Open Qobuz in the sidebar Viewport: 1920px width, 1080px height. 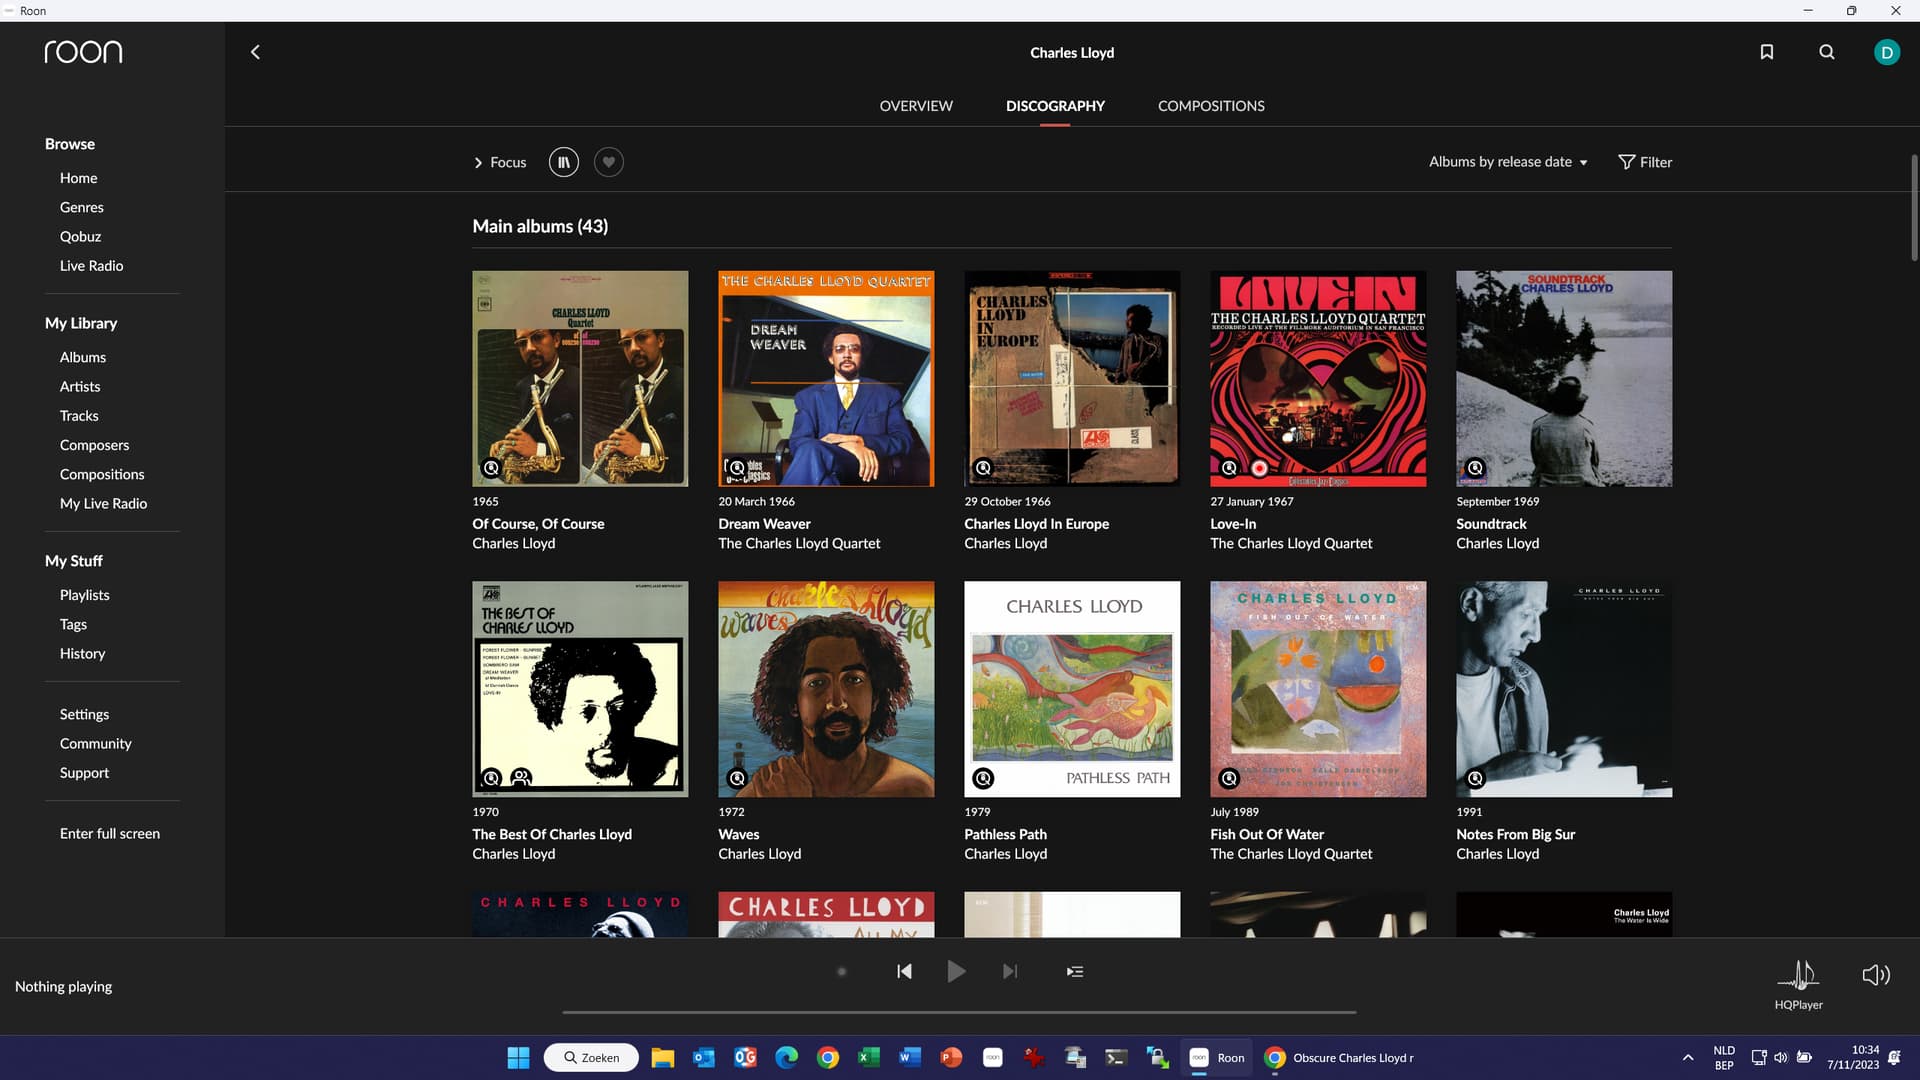pyautogui.click(x=80, y=236)
